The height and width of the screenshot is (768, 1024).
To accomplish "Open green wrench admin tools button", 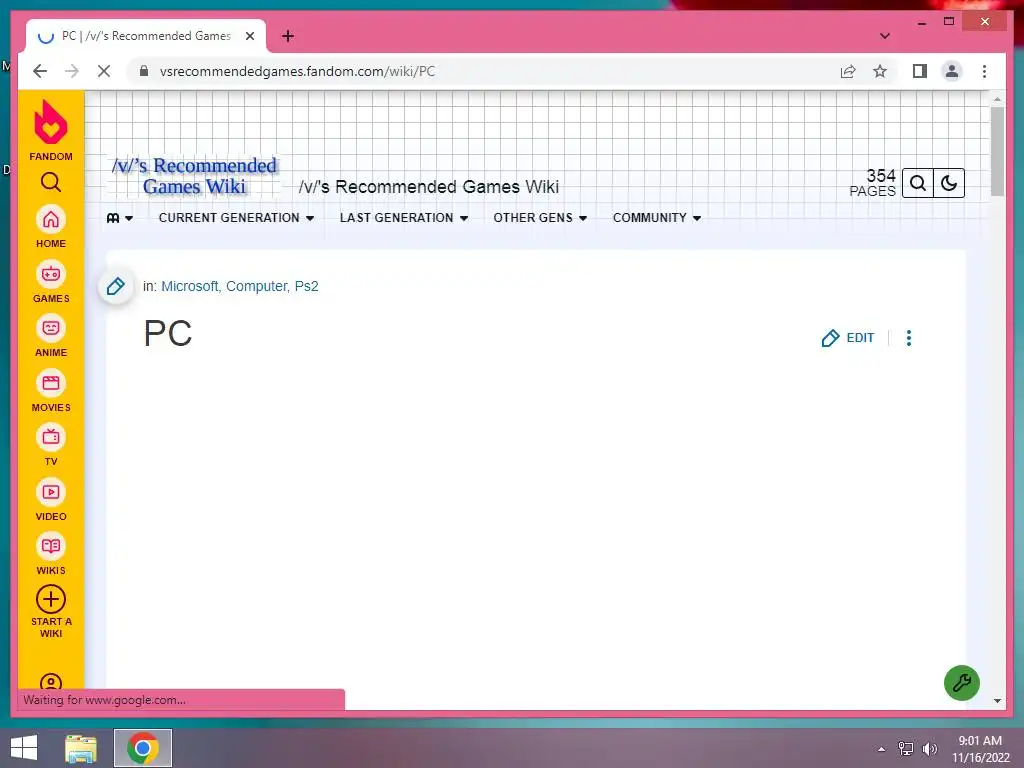I will coord(961,683).
